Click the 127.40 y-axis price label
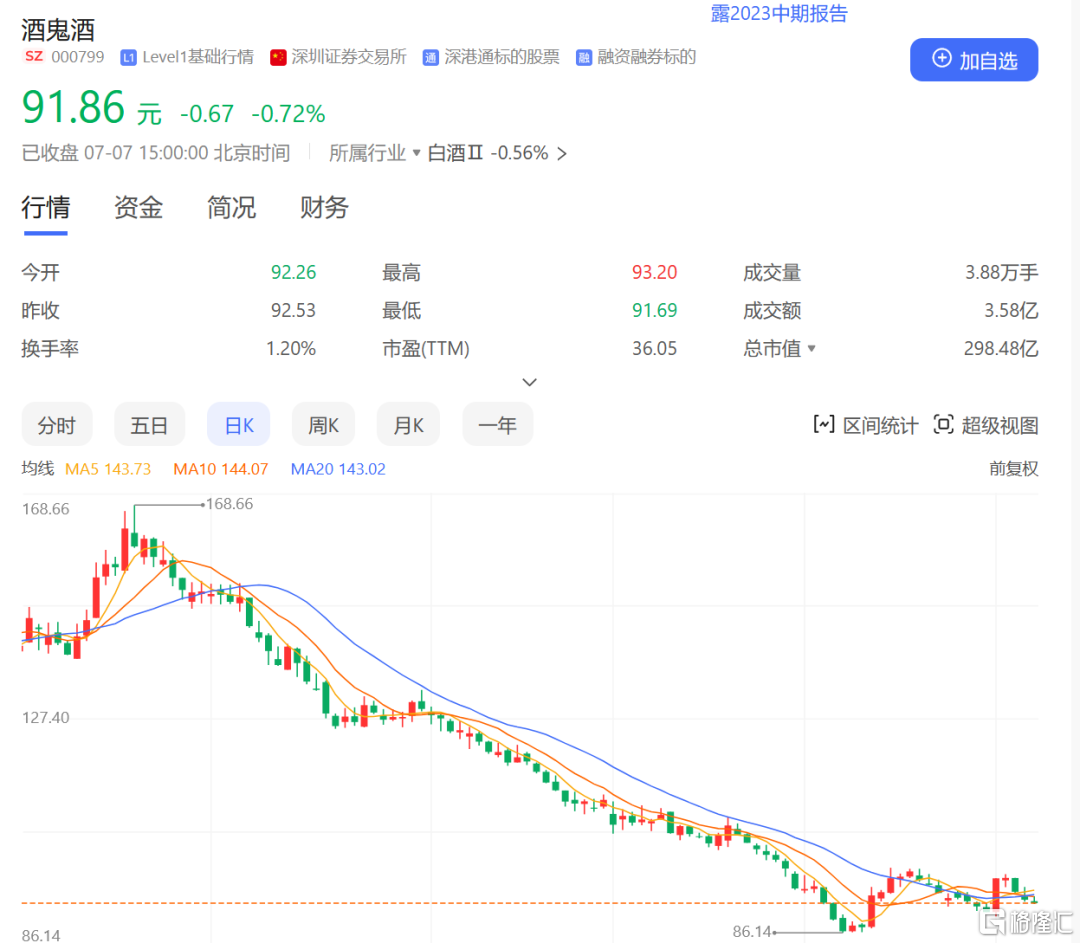1080x943 pixels. coord(45,718)
